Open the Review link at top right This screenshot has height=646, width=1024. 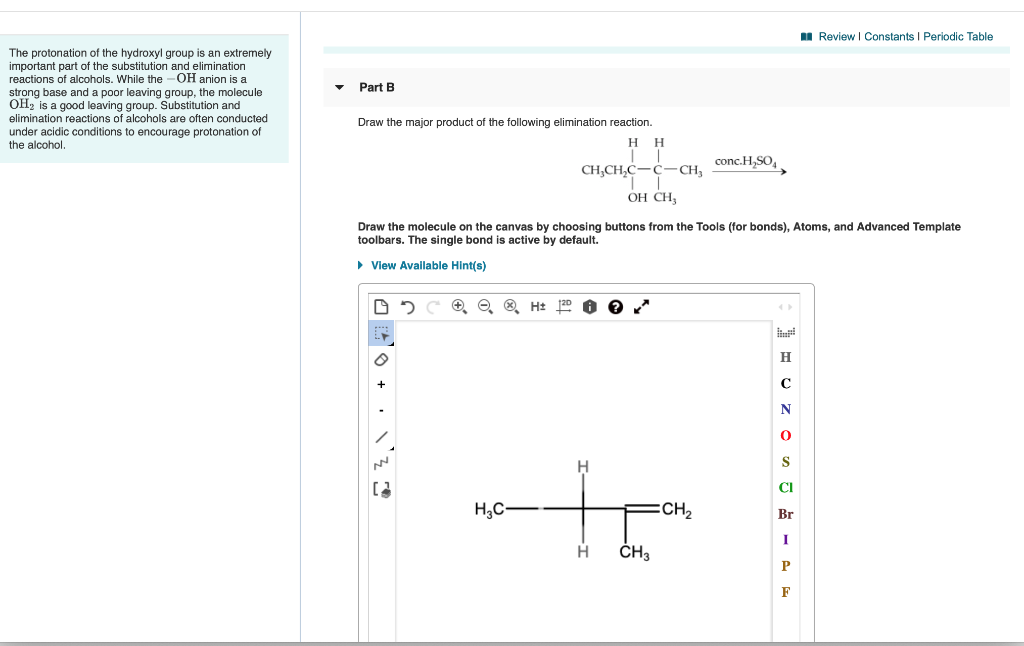point(836,36)
